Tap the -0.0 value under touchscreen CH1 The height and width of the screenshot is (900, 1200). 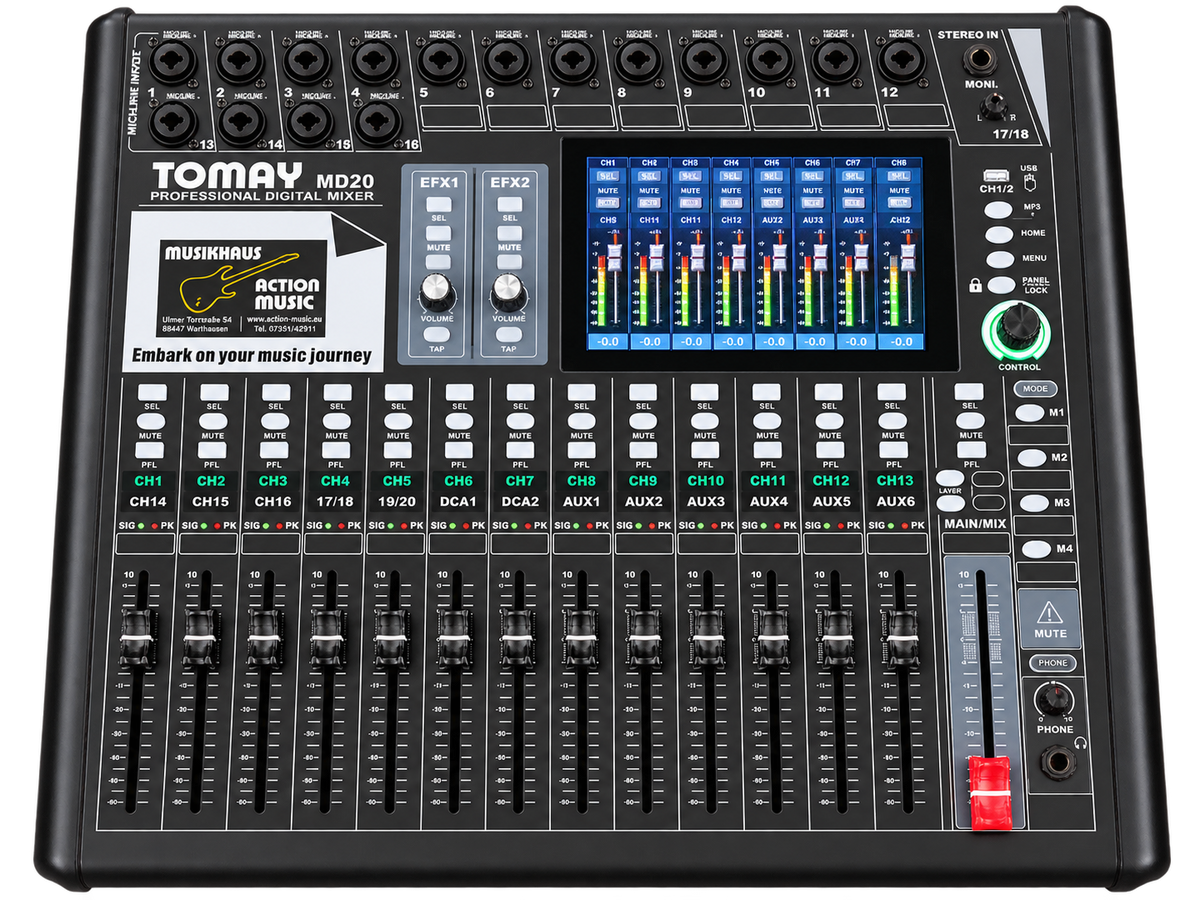pos(608,341)
